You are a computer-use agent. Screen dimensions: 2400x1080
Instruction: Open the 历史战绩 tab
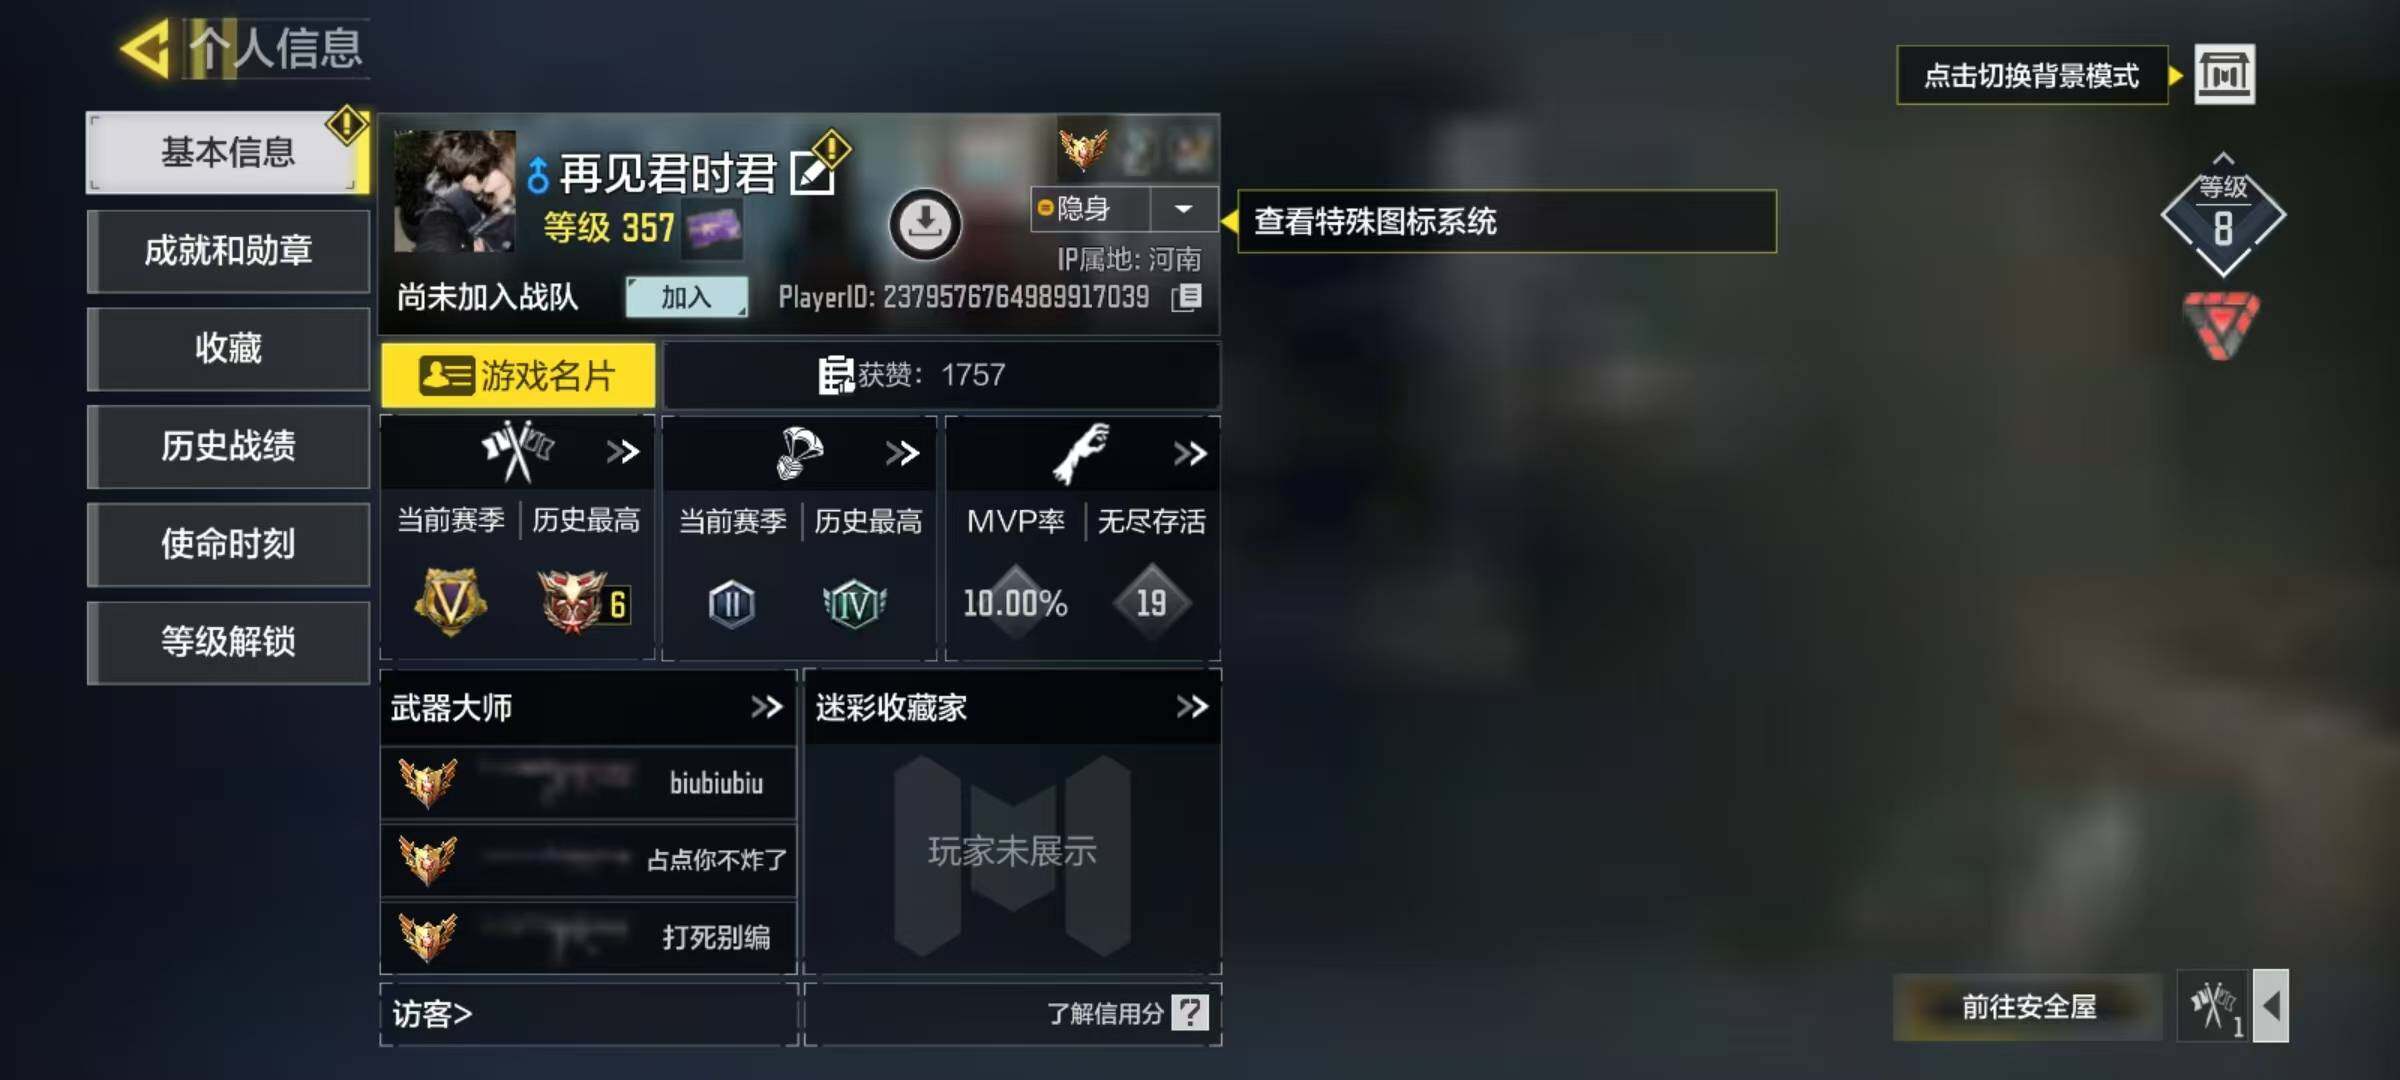click(229, 446)
